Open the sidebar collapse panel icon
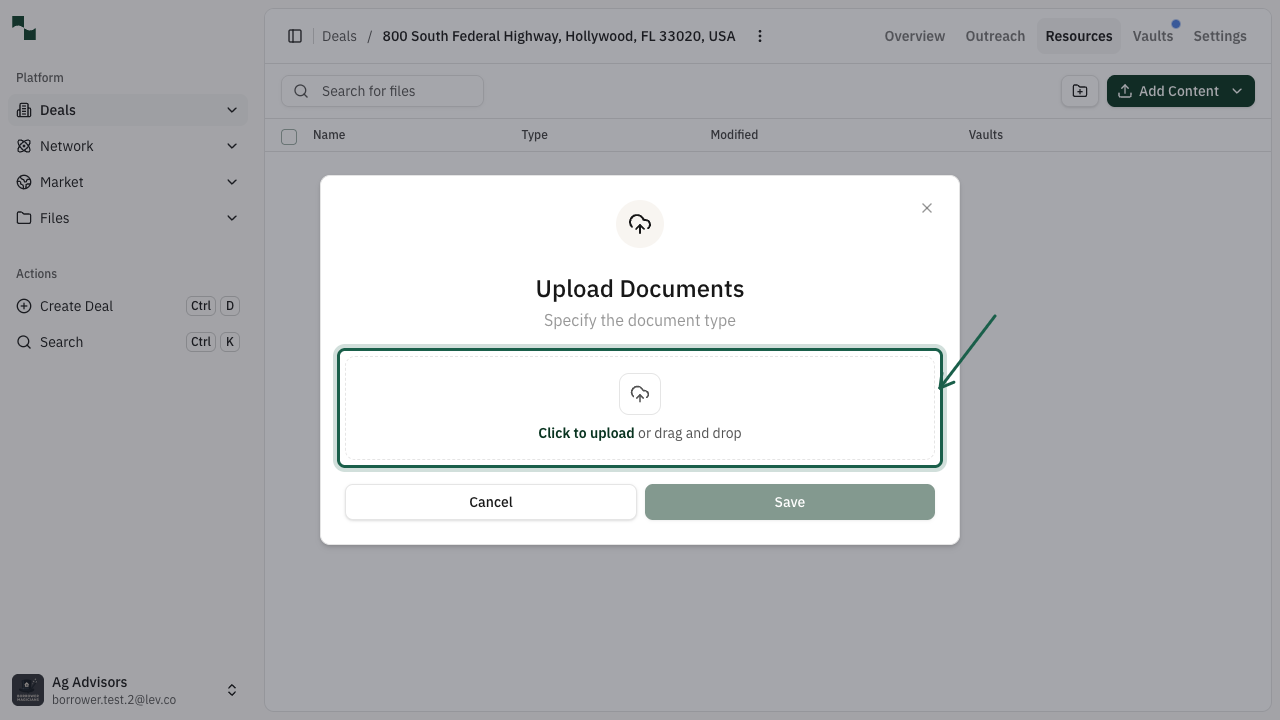1280x720 pixels. coord(295,35)
